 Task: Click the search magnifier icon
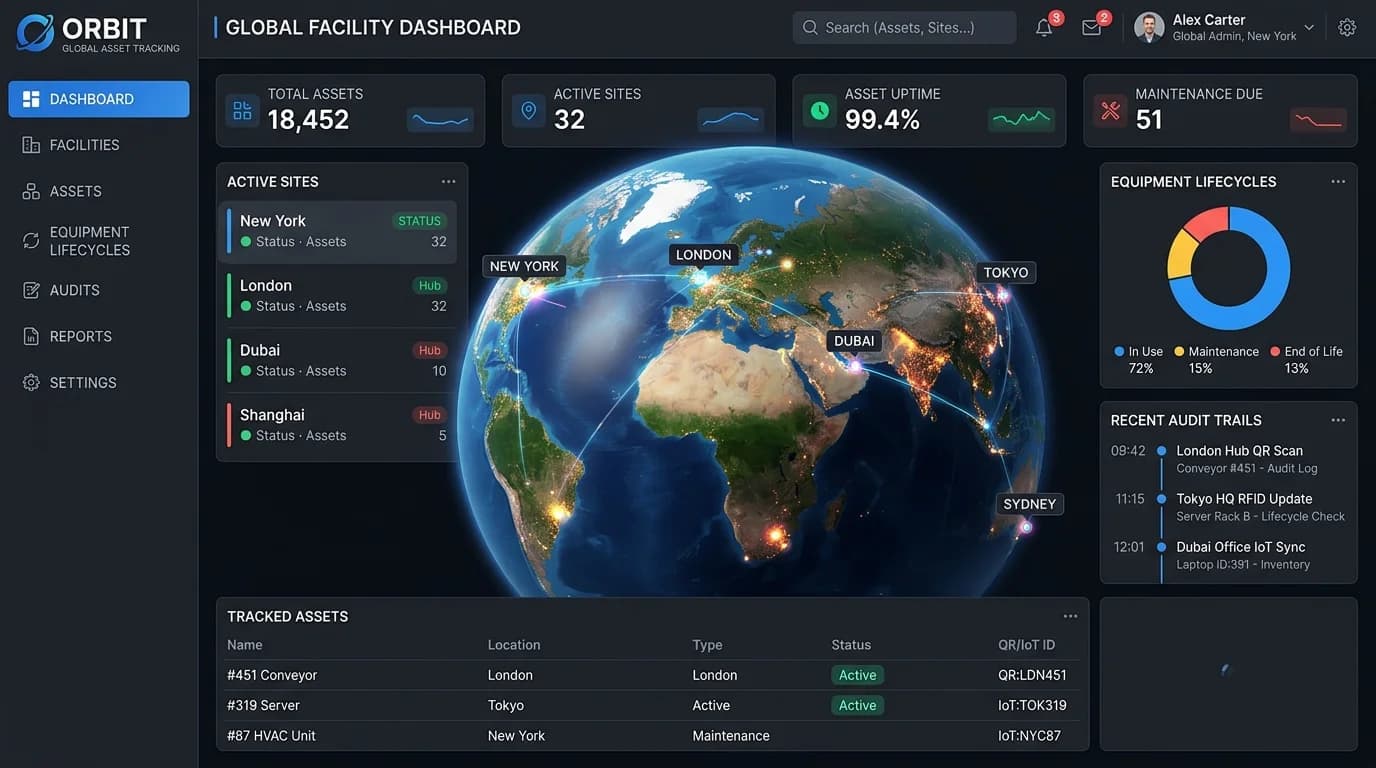point(810,28)
